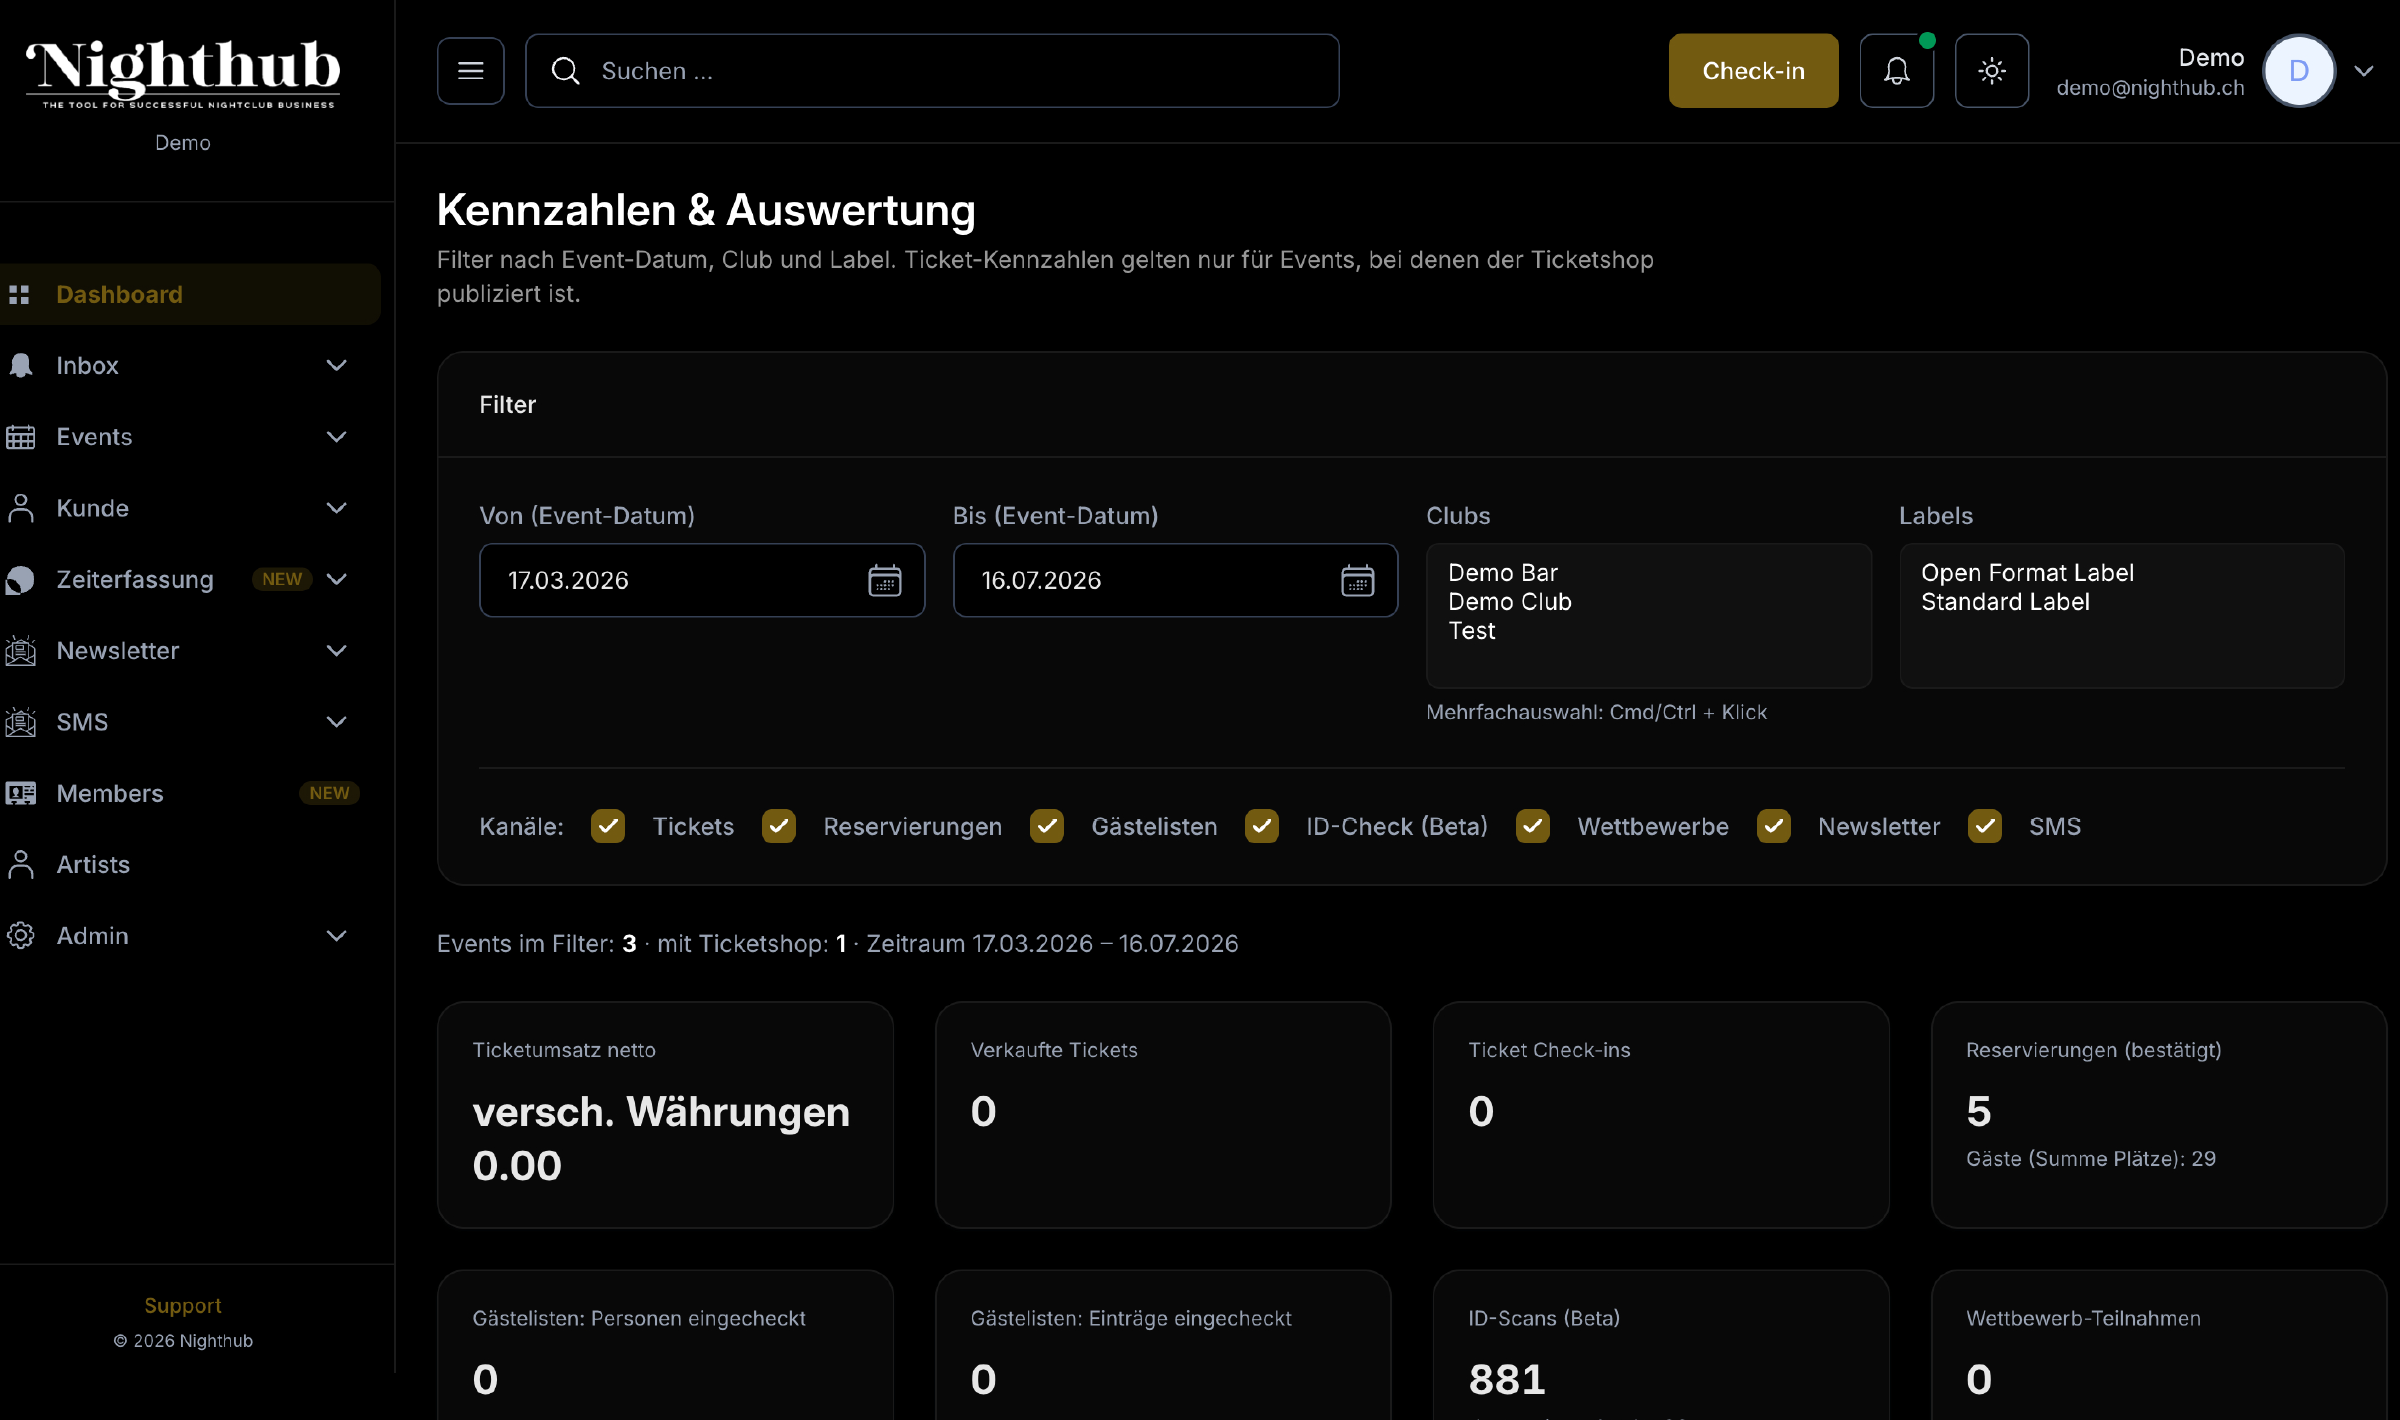Select the Events calendar icon in sidebar
Viewport: 2400px width, 1420px height.
coord(21,436)
